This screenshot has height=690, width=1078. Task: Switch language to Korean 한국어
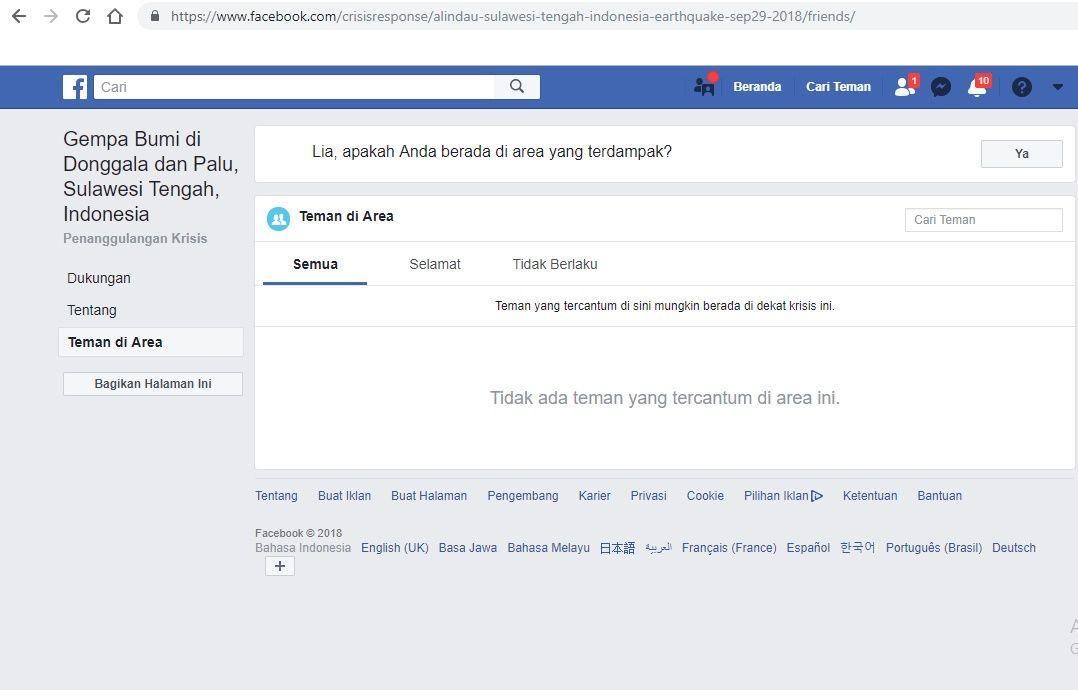point(857,548)
